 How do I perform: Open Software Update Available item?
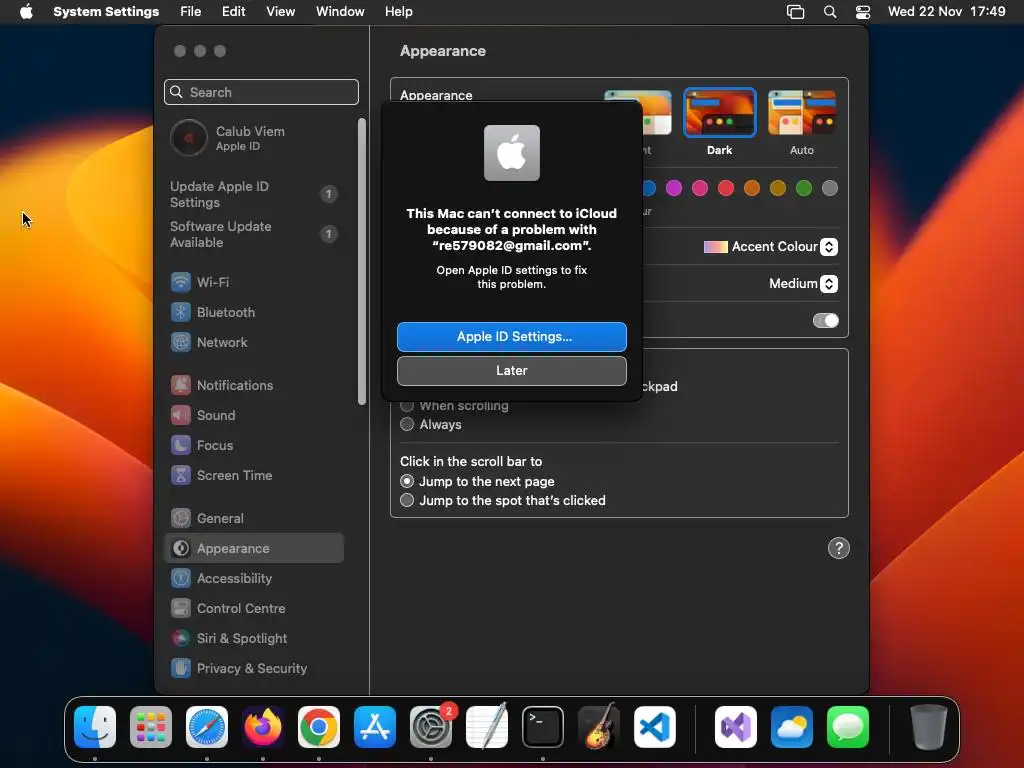(253, 234)
